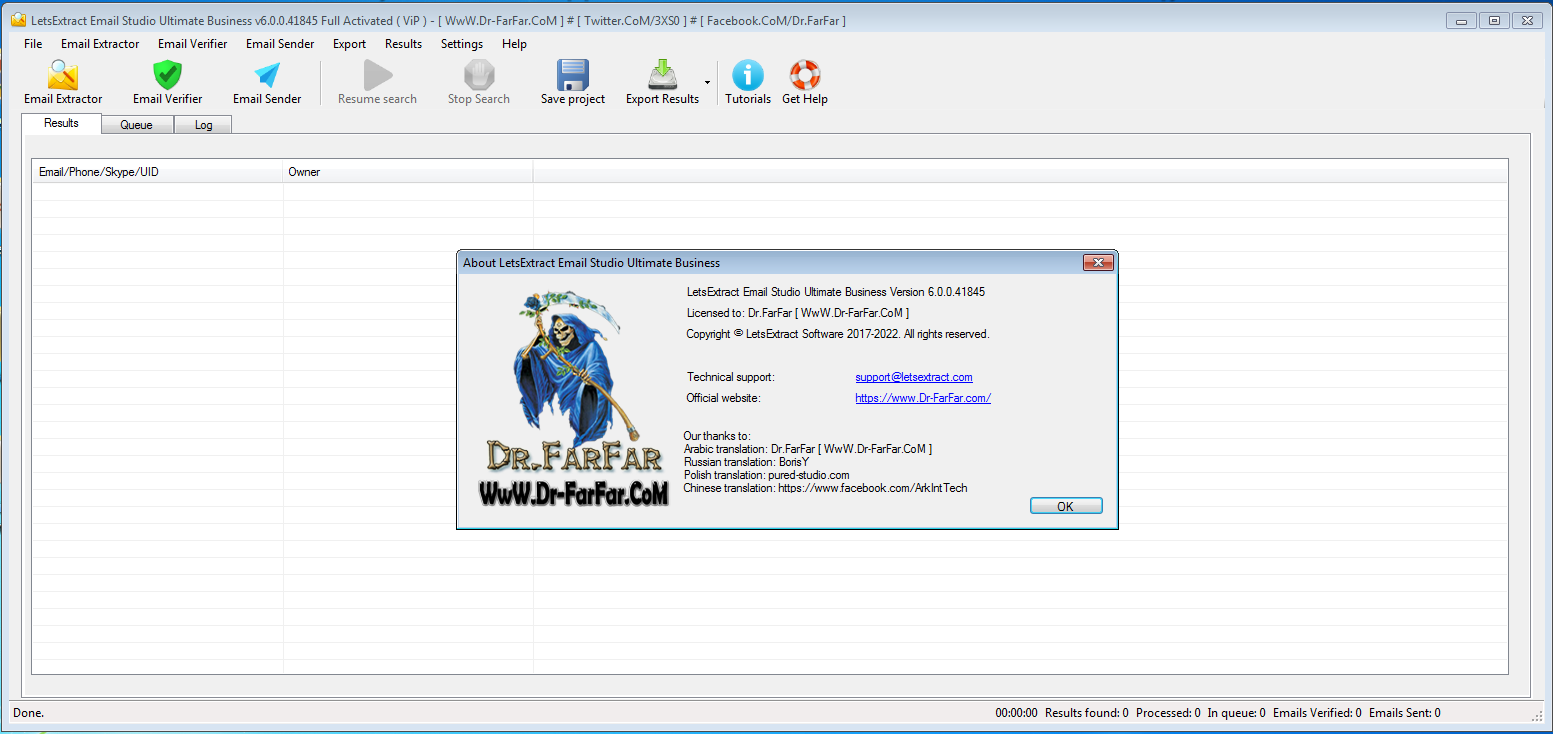This screenshot has height=734, width=1553.
Task: Click the Export Results icon
Action: pyautogui.click(x=662, y=76)
